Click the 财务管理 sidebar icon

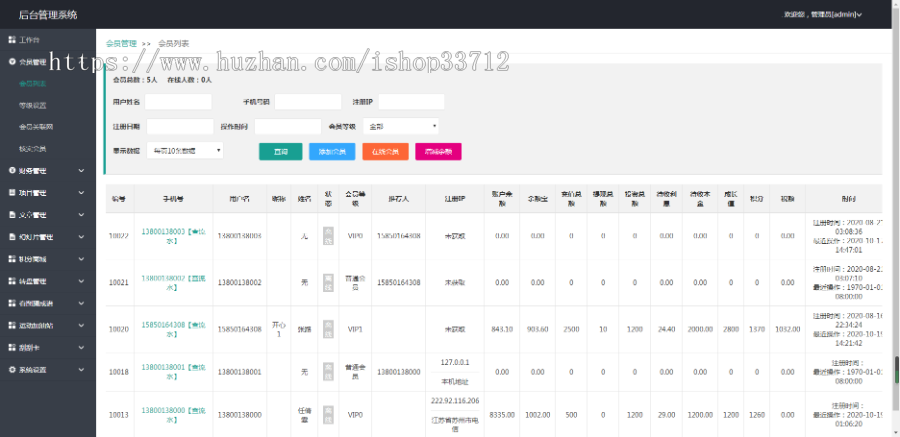[x=12, y=171]
